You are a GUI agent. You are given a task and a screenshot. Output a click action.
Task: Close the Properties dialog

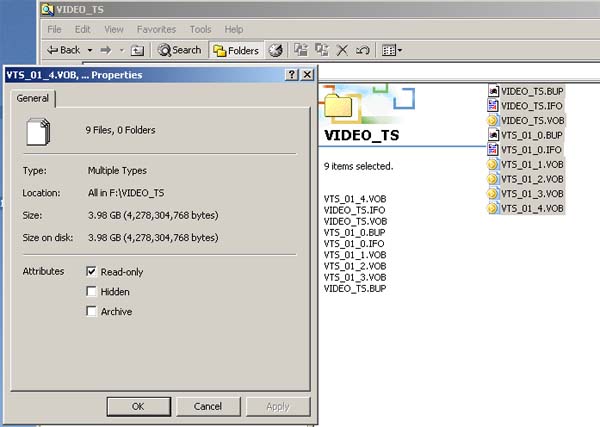tap(307, 75)
